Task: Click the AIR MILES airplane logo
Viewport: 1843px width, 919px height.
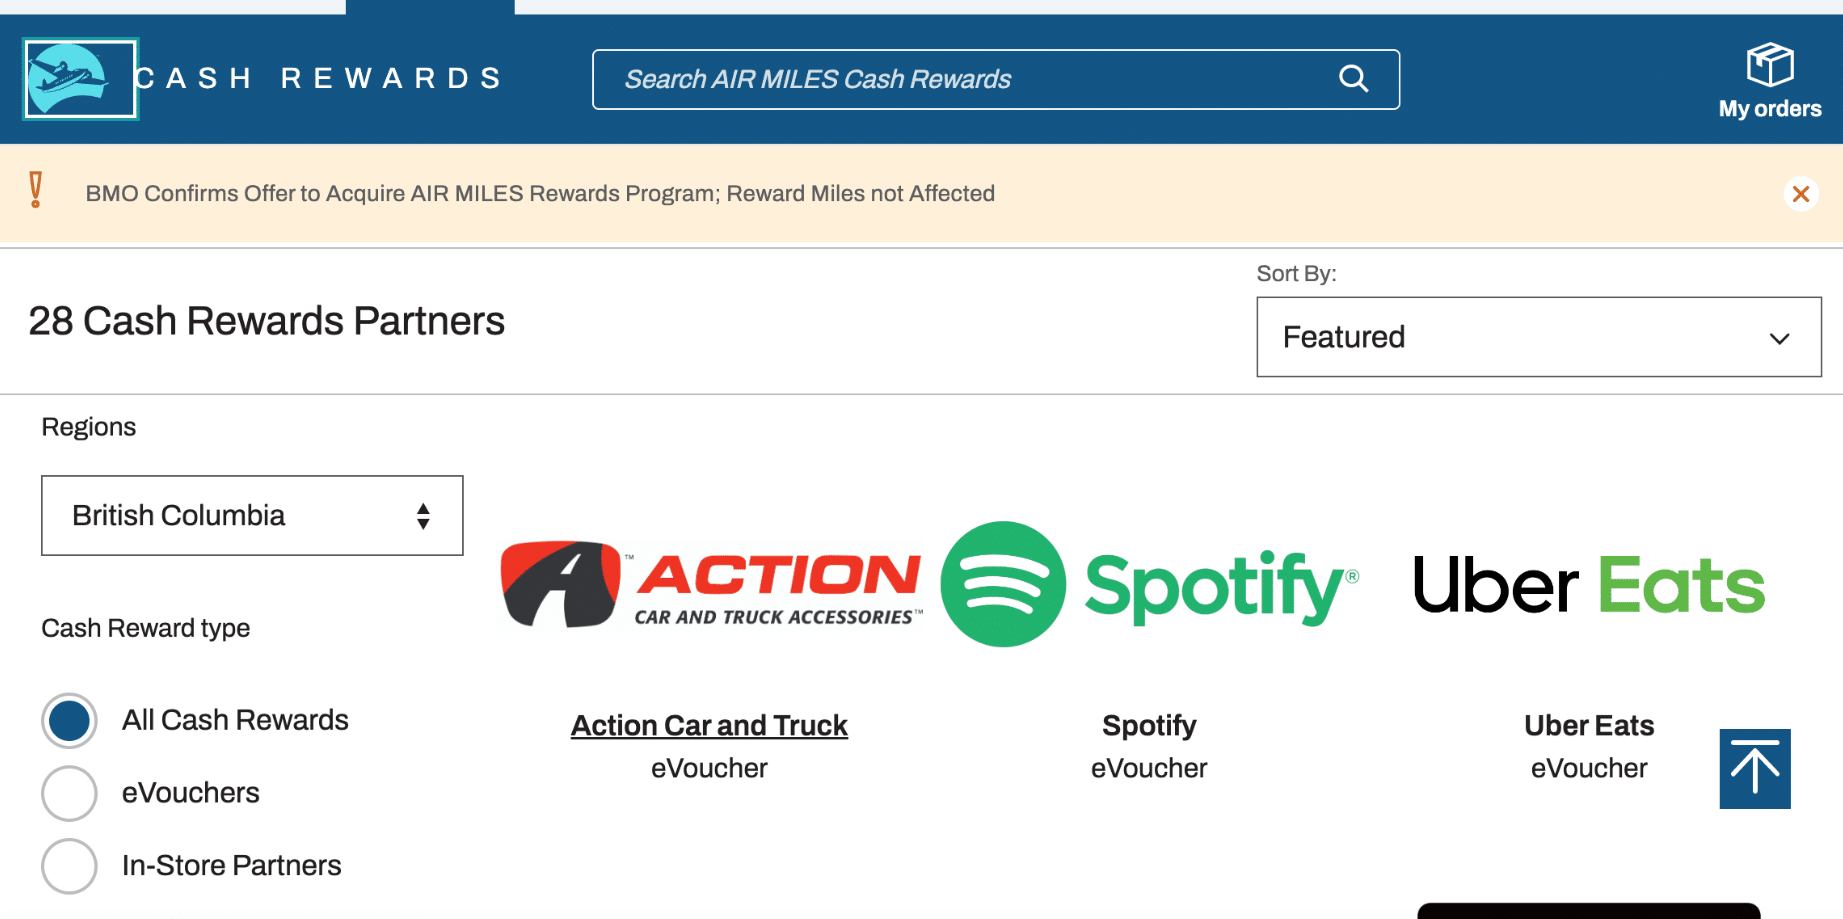Action: point(80,79)
